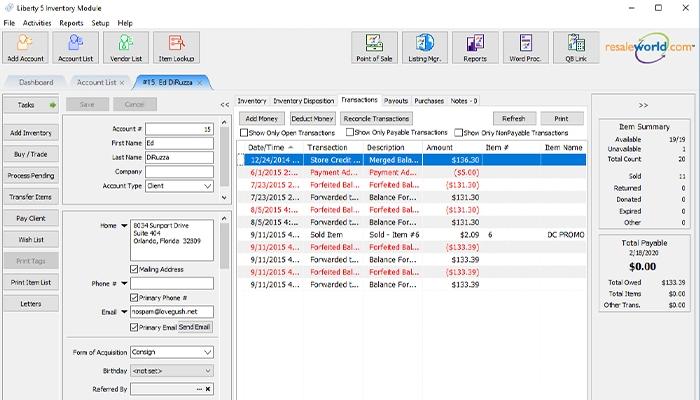700x400 pixels.
Task: Click the Print button
Action: (562, 119)
